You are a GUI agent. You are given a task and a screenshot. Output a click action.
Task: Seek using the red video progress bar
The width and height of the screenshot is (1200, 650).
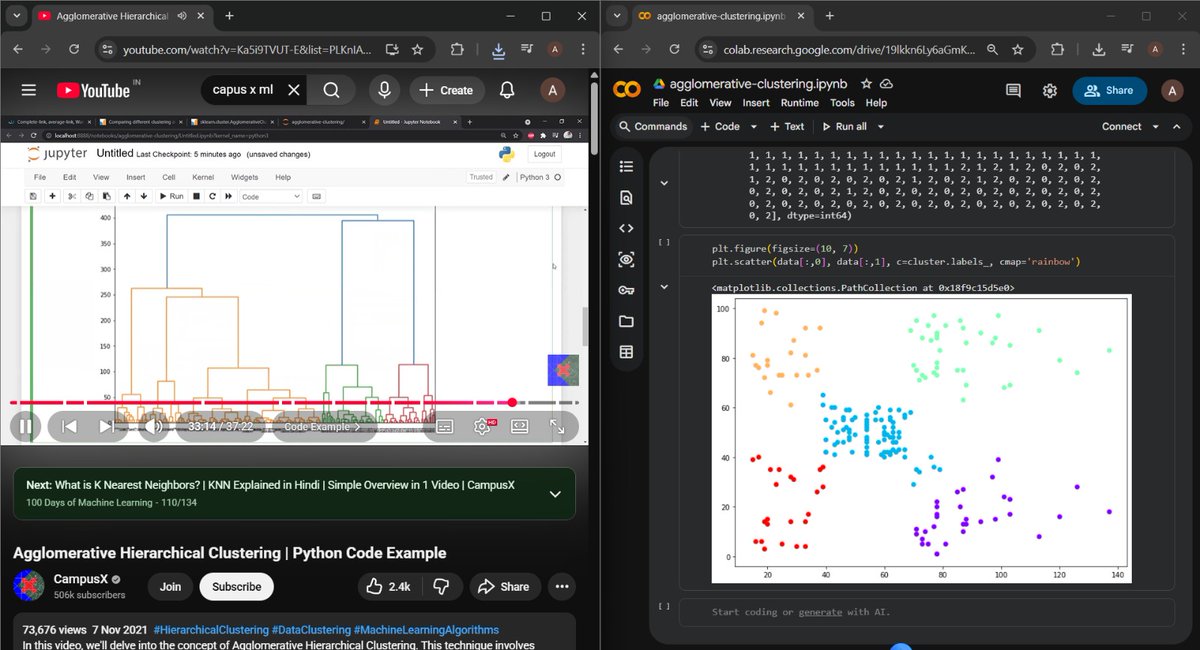coord(294,402)
